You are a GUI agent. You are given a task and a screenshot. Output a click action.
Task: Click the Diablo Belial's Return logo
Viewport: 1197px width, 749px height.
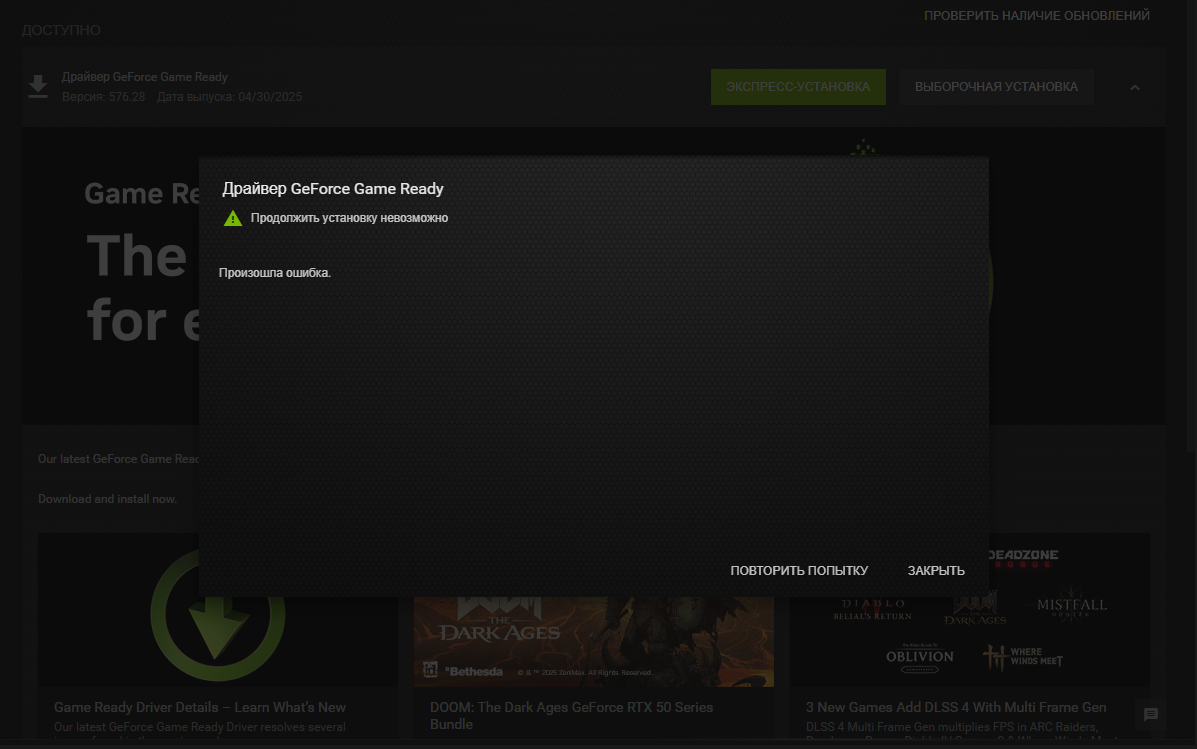[873, 609]
